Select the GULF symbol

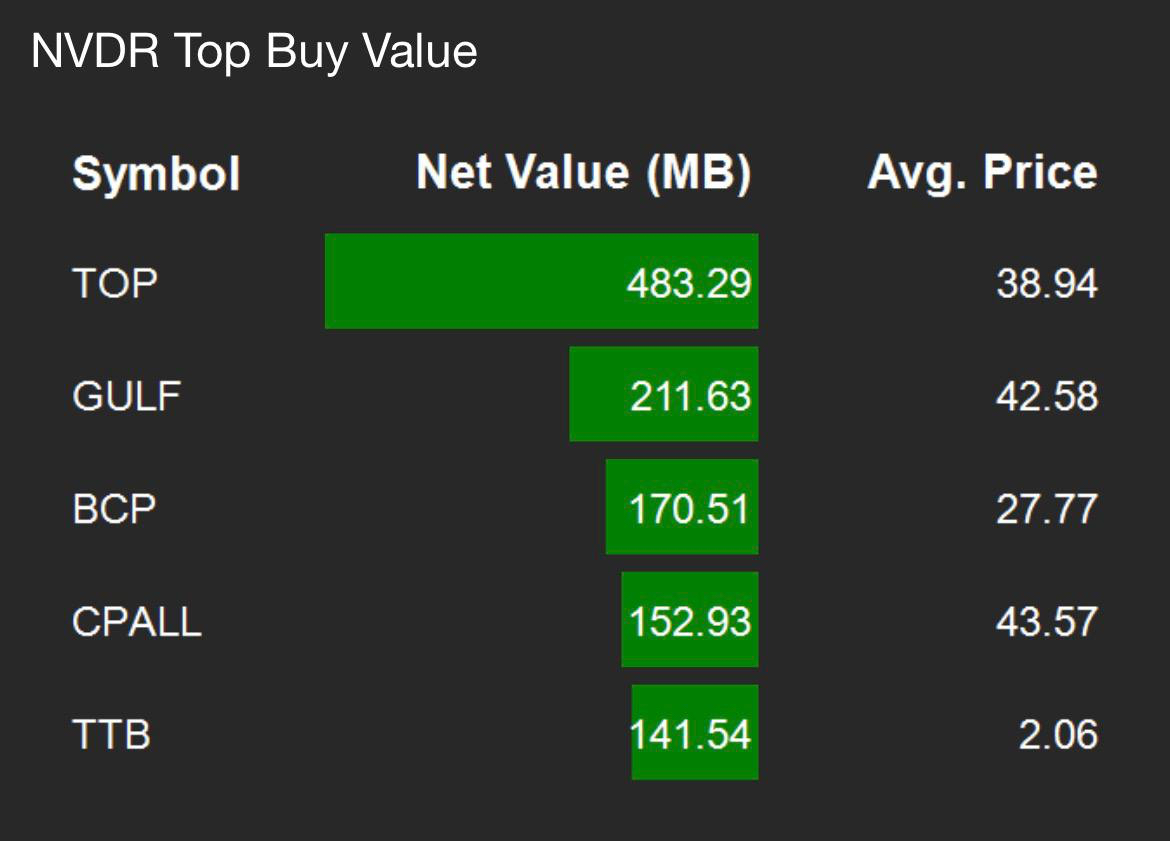click(x=126, y=397)
